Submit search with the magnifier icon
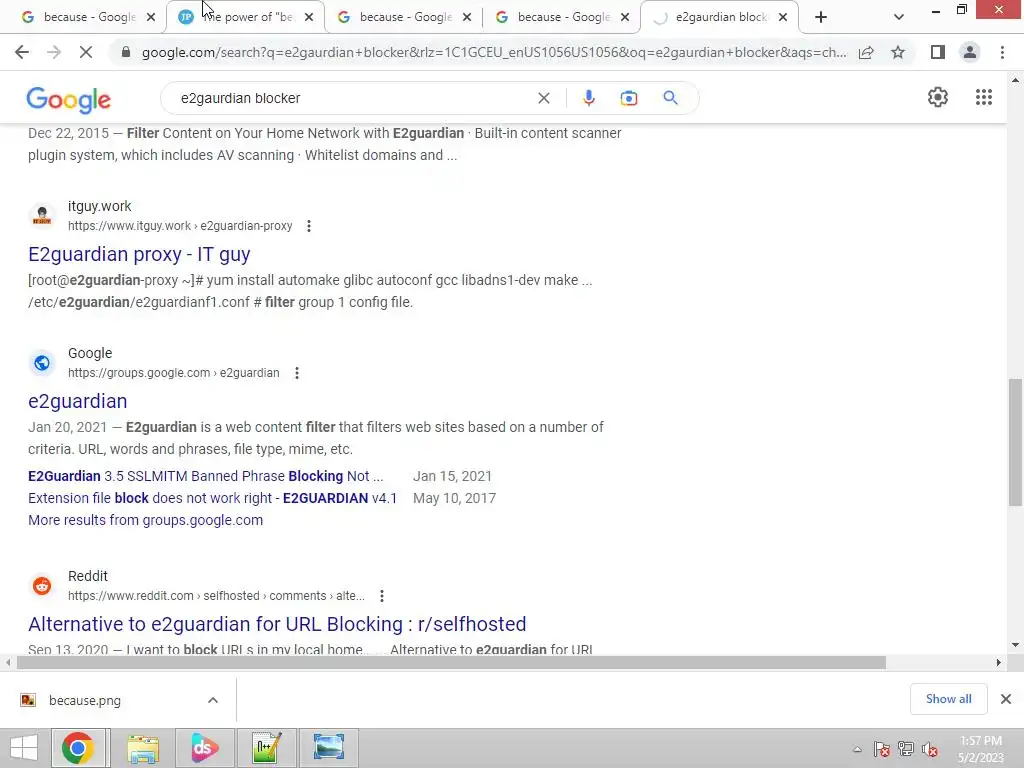Screen dimensions: 1024x768 point(670,98)
